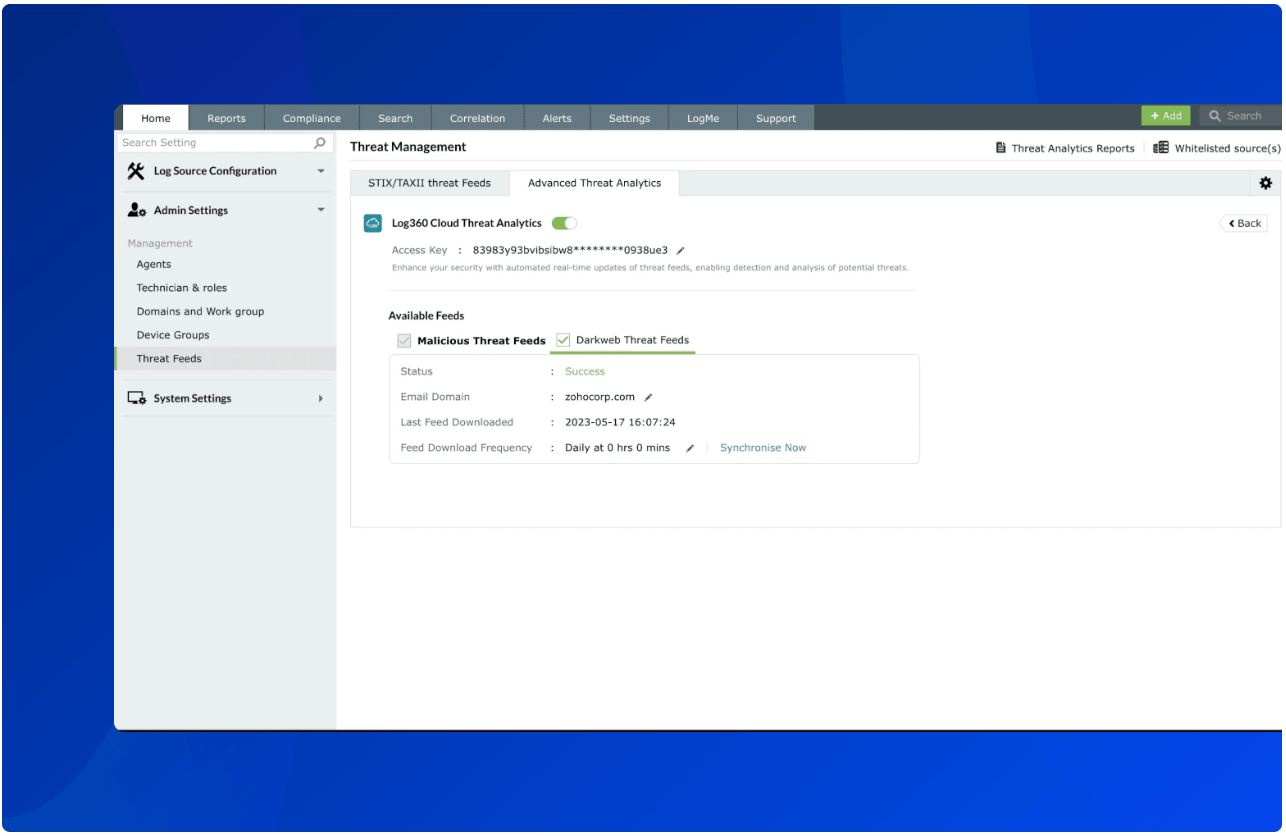Click the green Add button
This screenshot has width=1286, height=836.
pos(1165,116)
